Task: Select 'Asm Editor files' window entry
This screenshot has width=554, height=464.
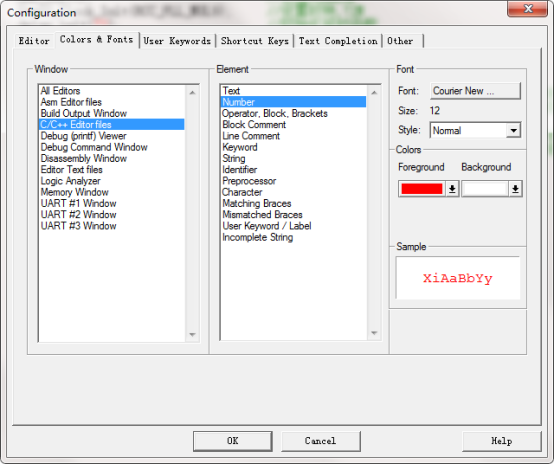Action: tap(111, 102)
